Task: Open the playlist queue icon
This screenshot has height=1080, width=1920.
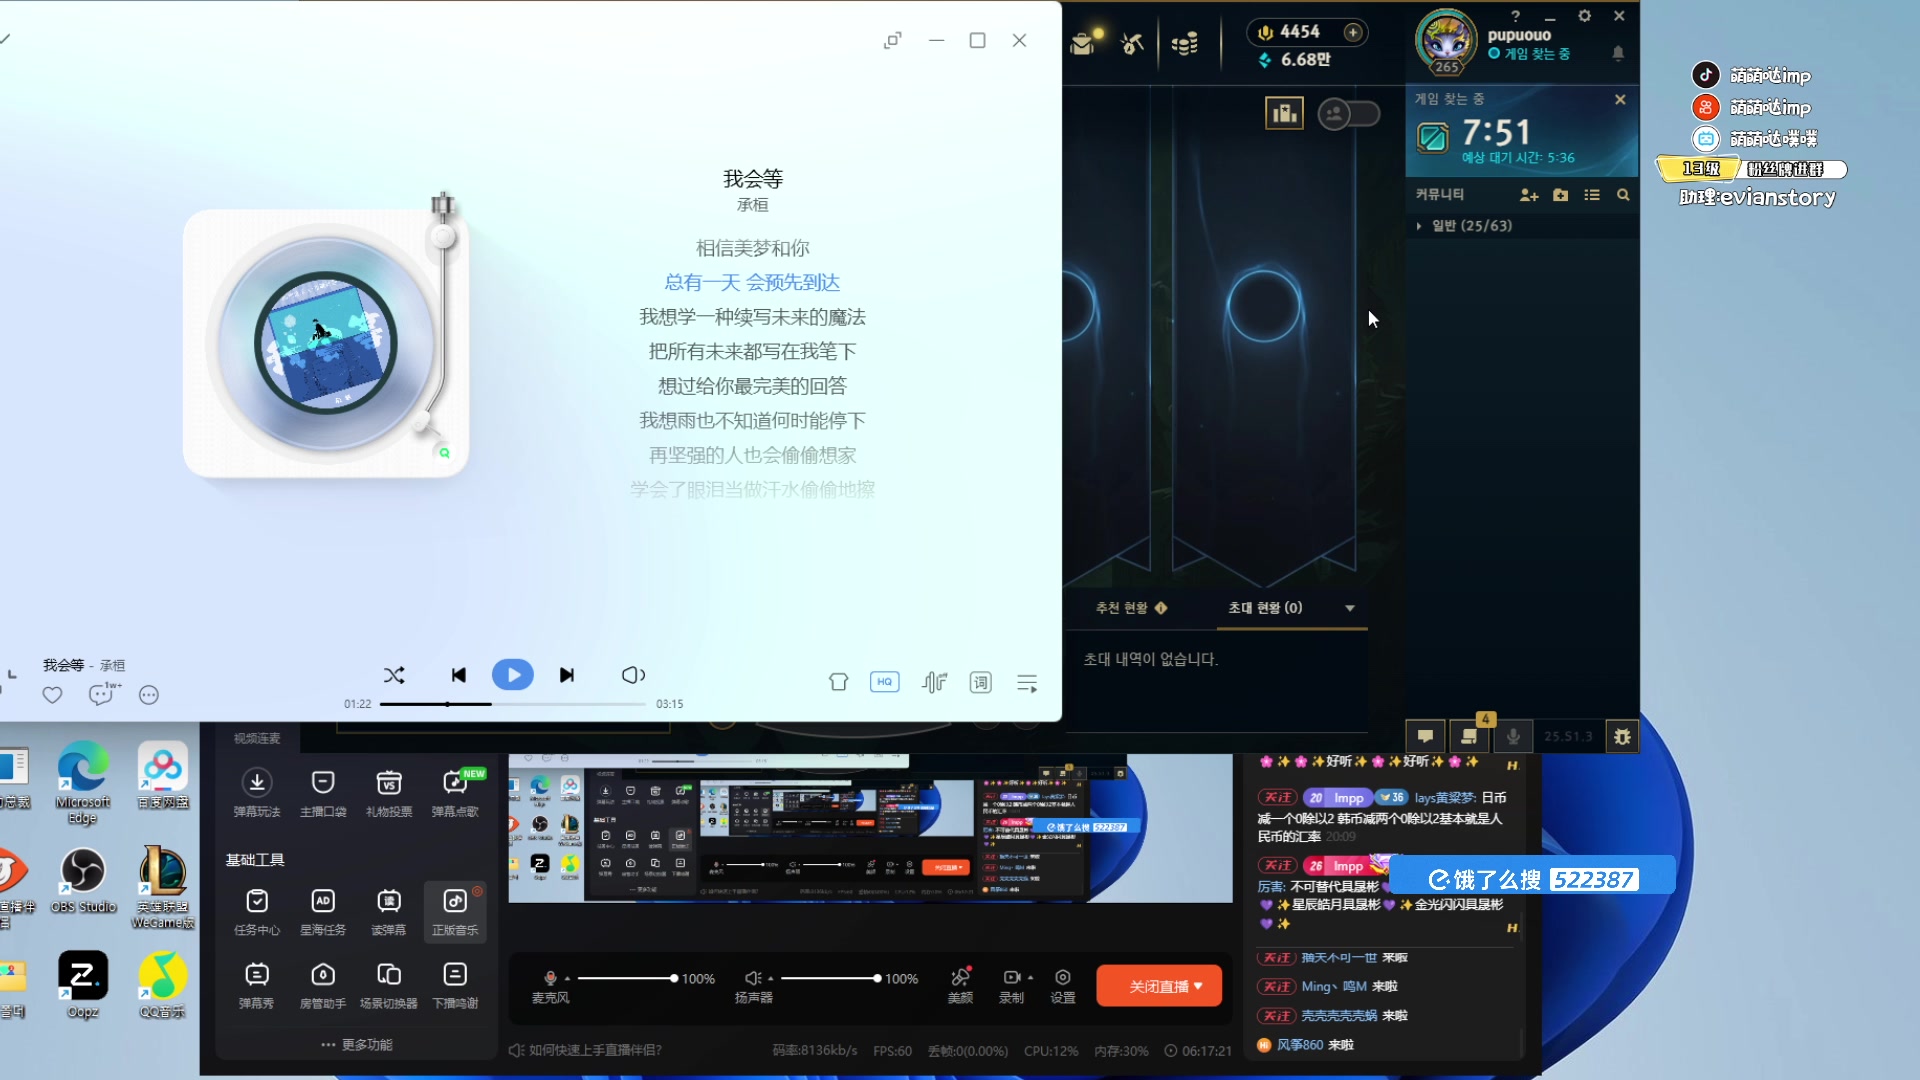Action: pyautogui.click(x=1027, y=683)
